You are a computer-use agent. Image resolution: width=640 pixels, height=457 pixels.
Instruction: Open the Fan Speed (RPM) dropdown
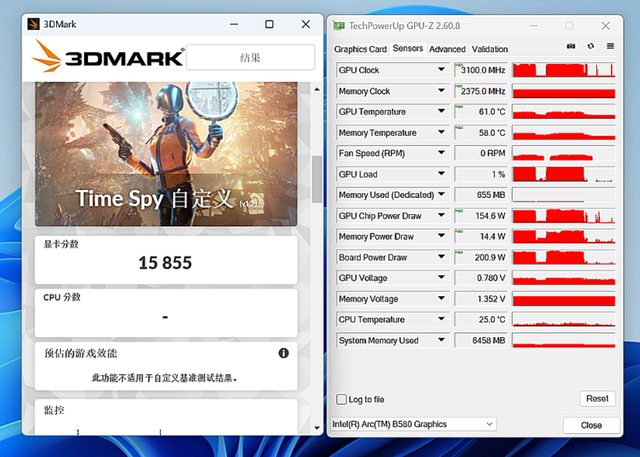click(x=441, y=153)
